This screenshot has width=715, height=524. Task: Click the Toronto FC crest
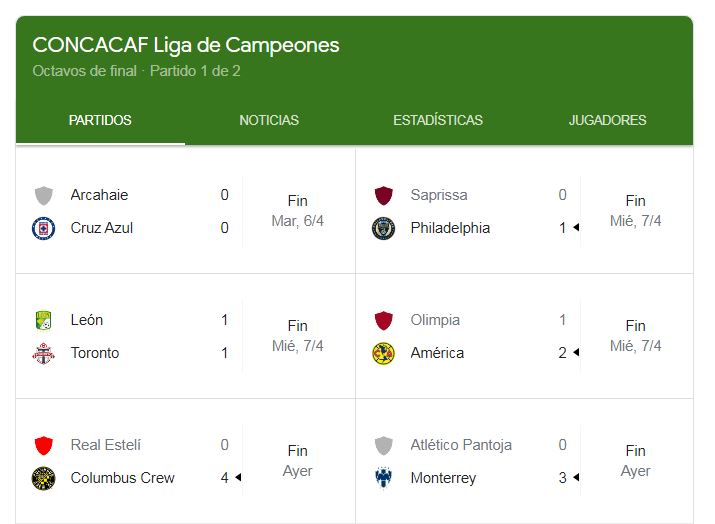tap(43, 353)
